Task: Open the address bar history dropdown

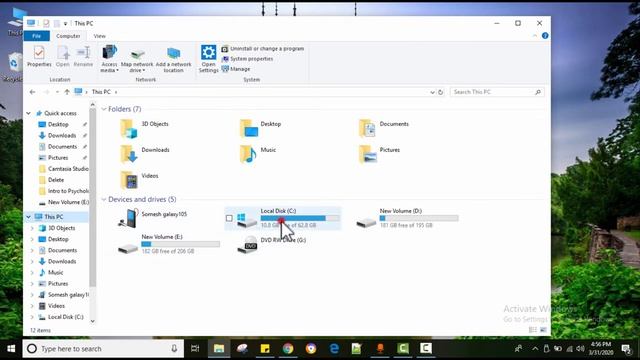Action: point(432,92)
